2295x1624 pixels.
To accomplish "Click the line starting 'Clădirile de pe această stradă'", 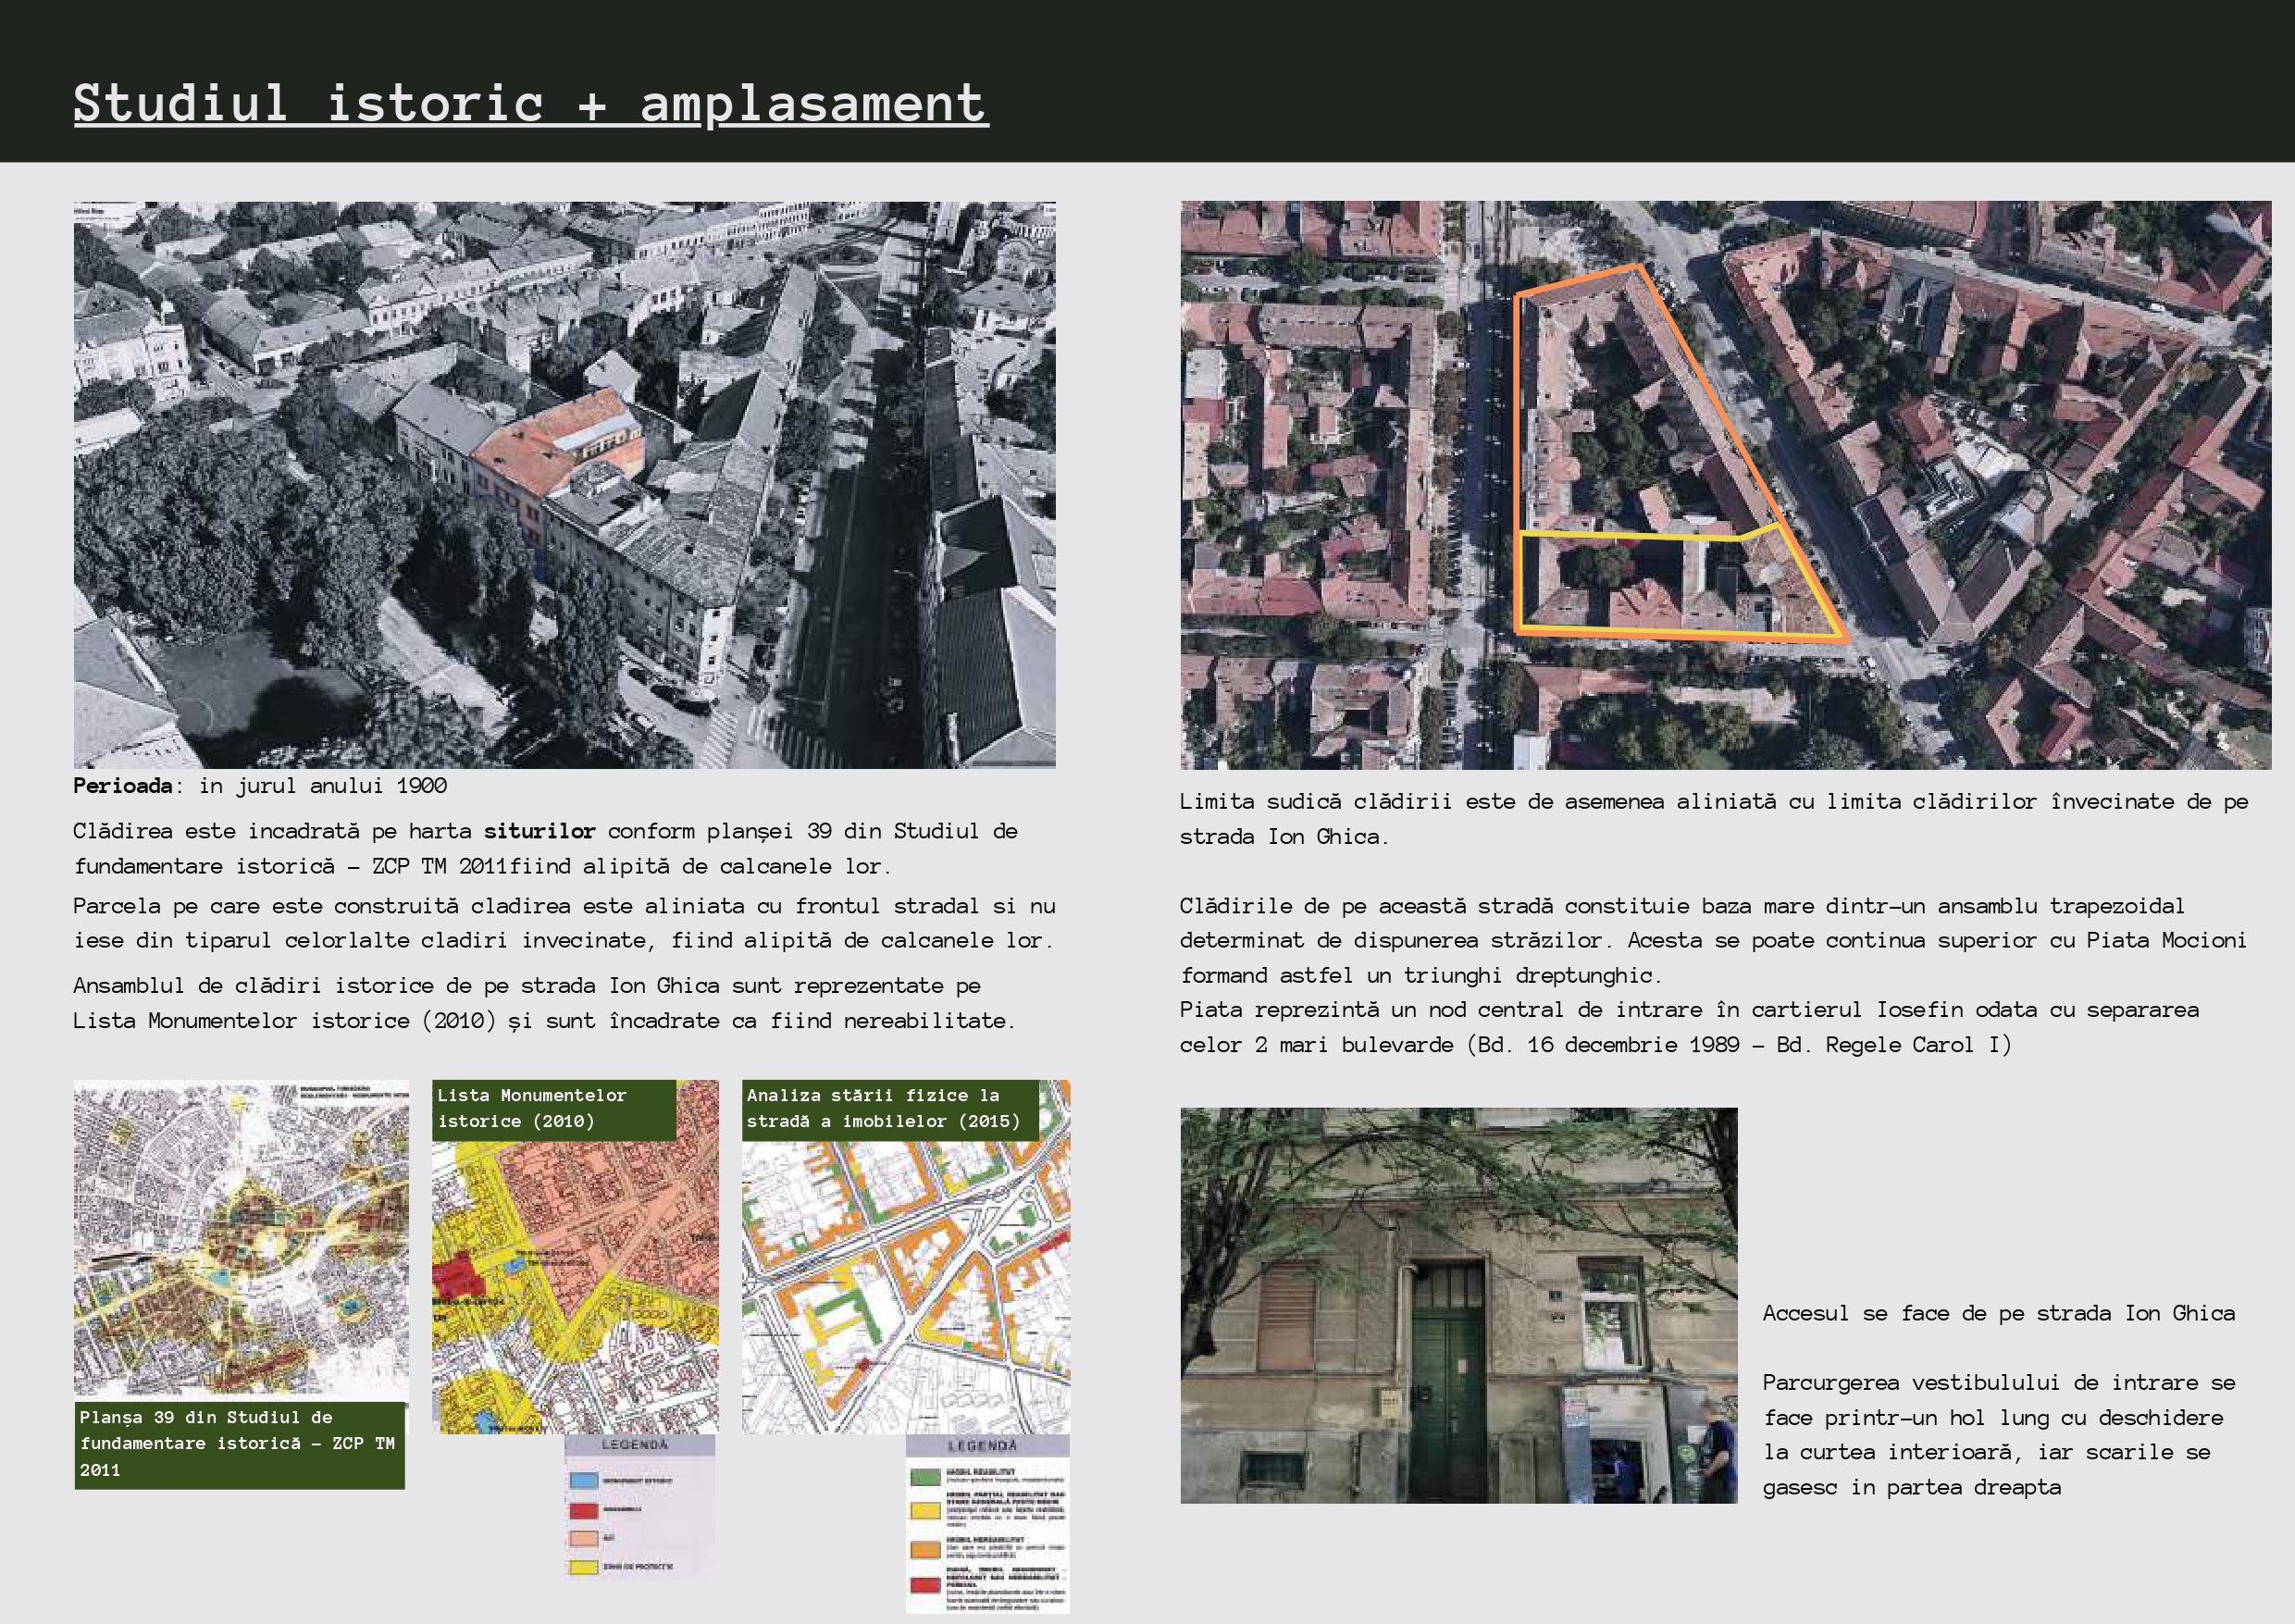I will 1682,907.
